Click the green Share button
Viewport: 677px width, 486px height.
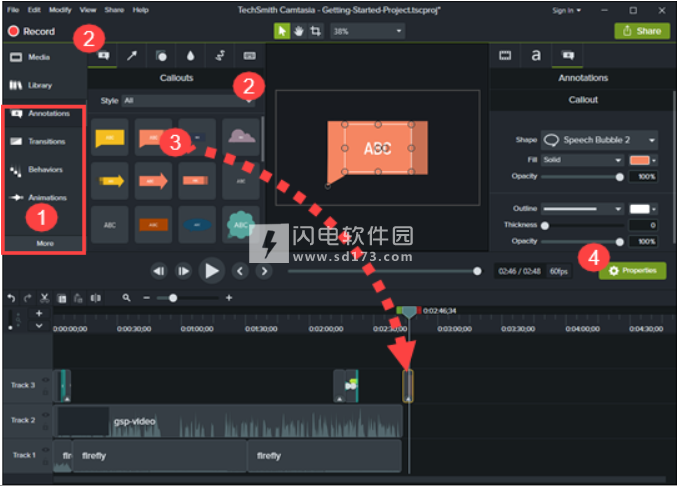pos(642,31)
